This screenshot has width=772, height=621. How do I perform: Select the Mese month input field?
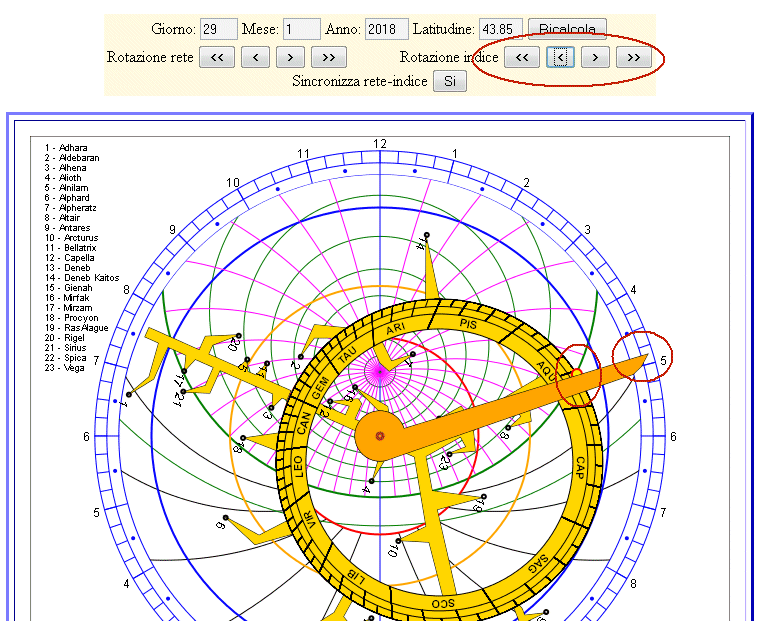tap(302, 29)
